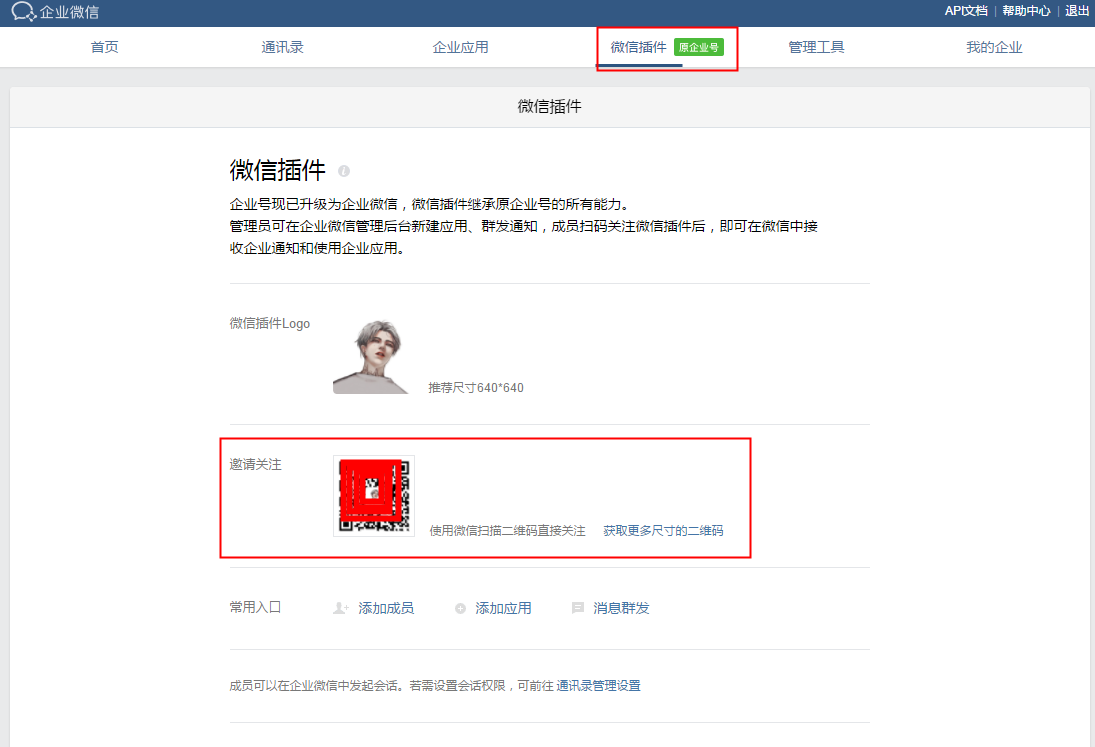Image resolution: width=1095 pixels, height=747 pixels.
Task: Click the plus icon for 添加应用
Action: pos(460,608)
